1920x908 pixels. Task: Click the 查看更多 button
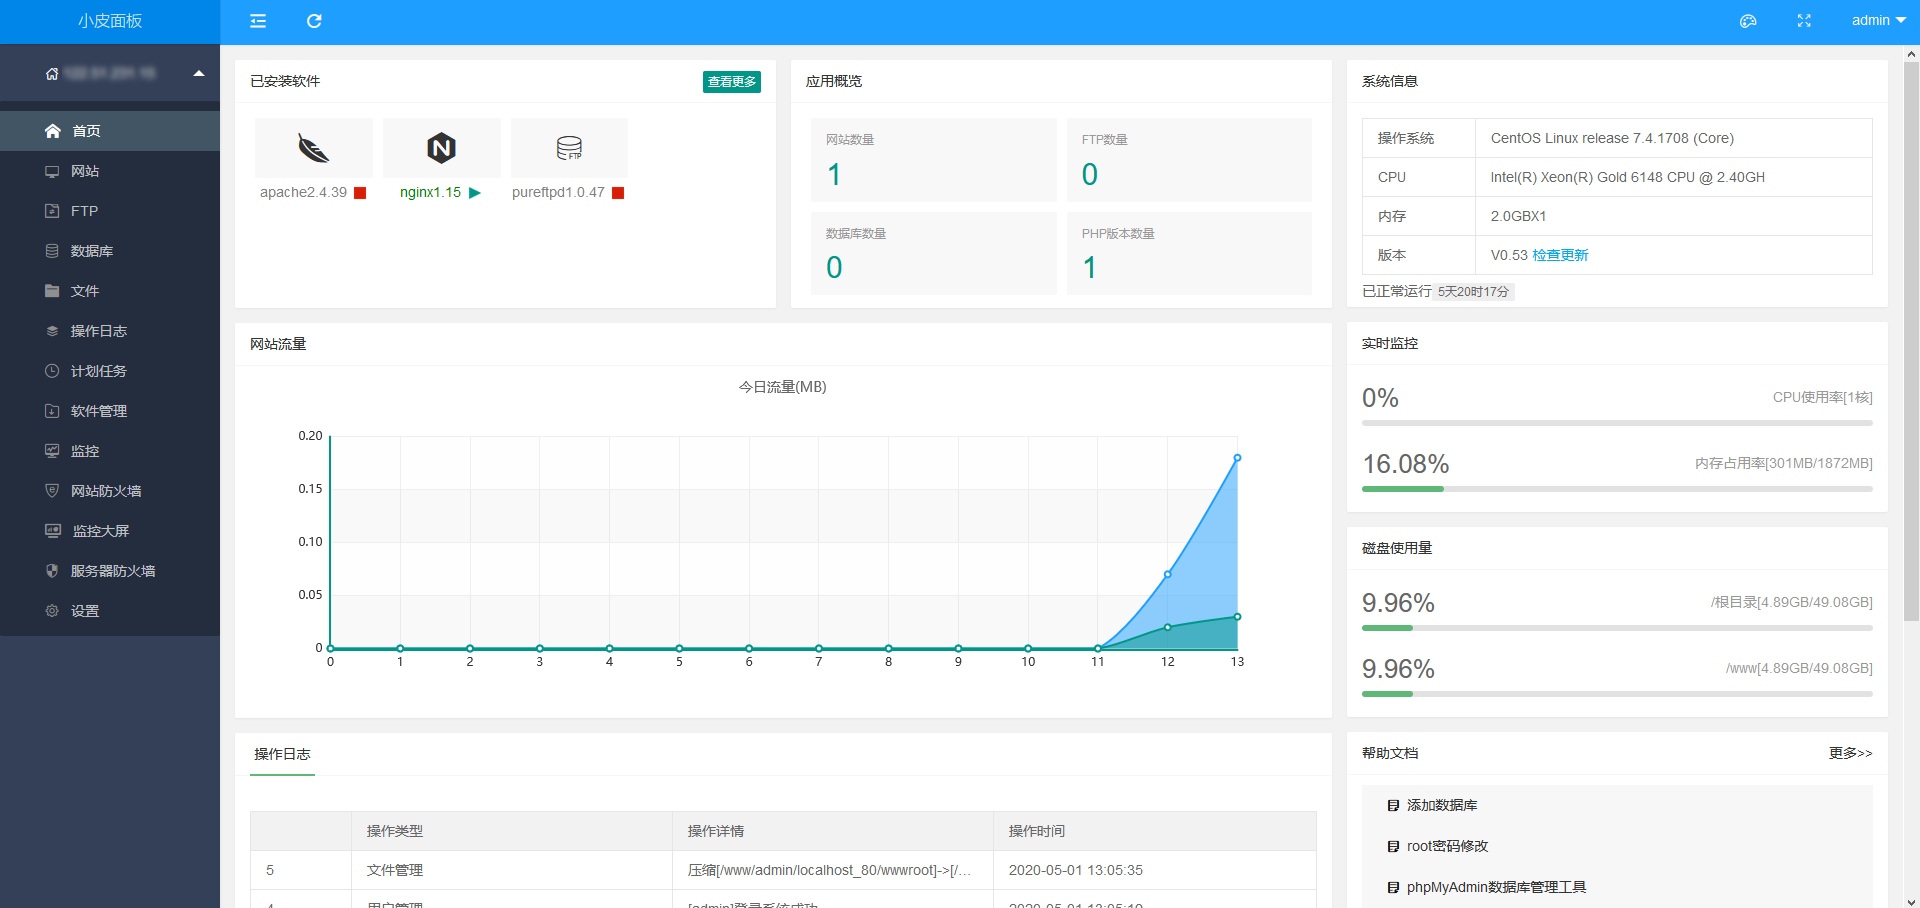(x=731, y=82)
